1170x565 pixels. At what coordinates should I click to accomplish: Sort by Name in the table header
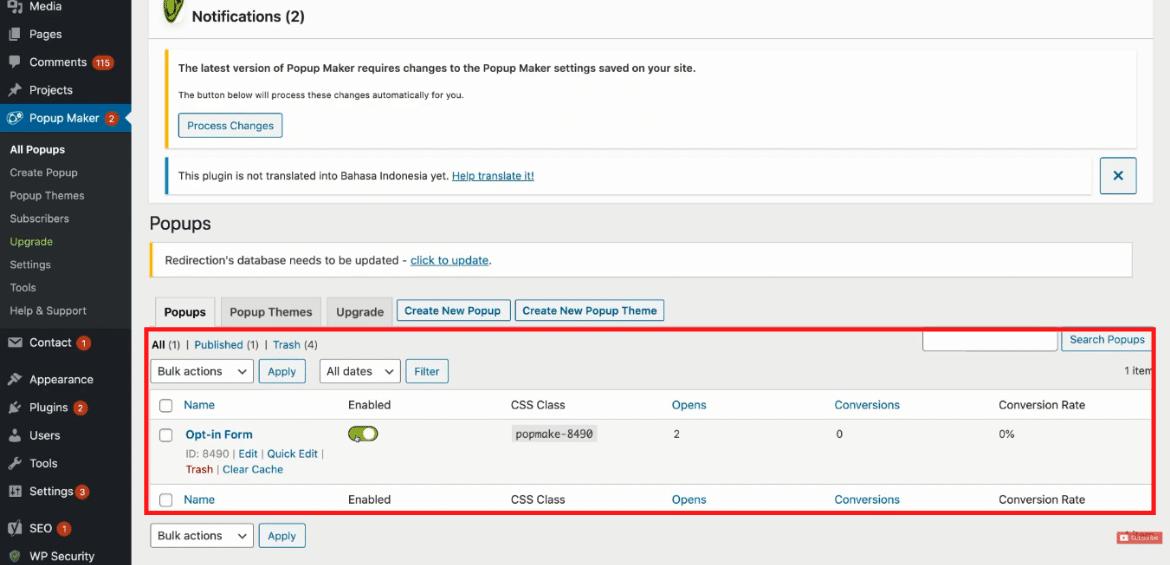pos(199,405)
